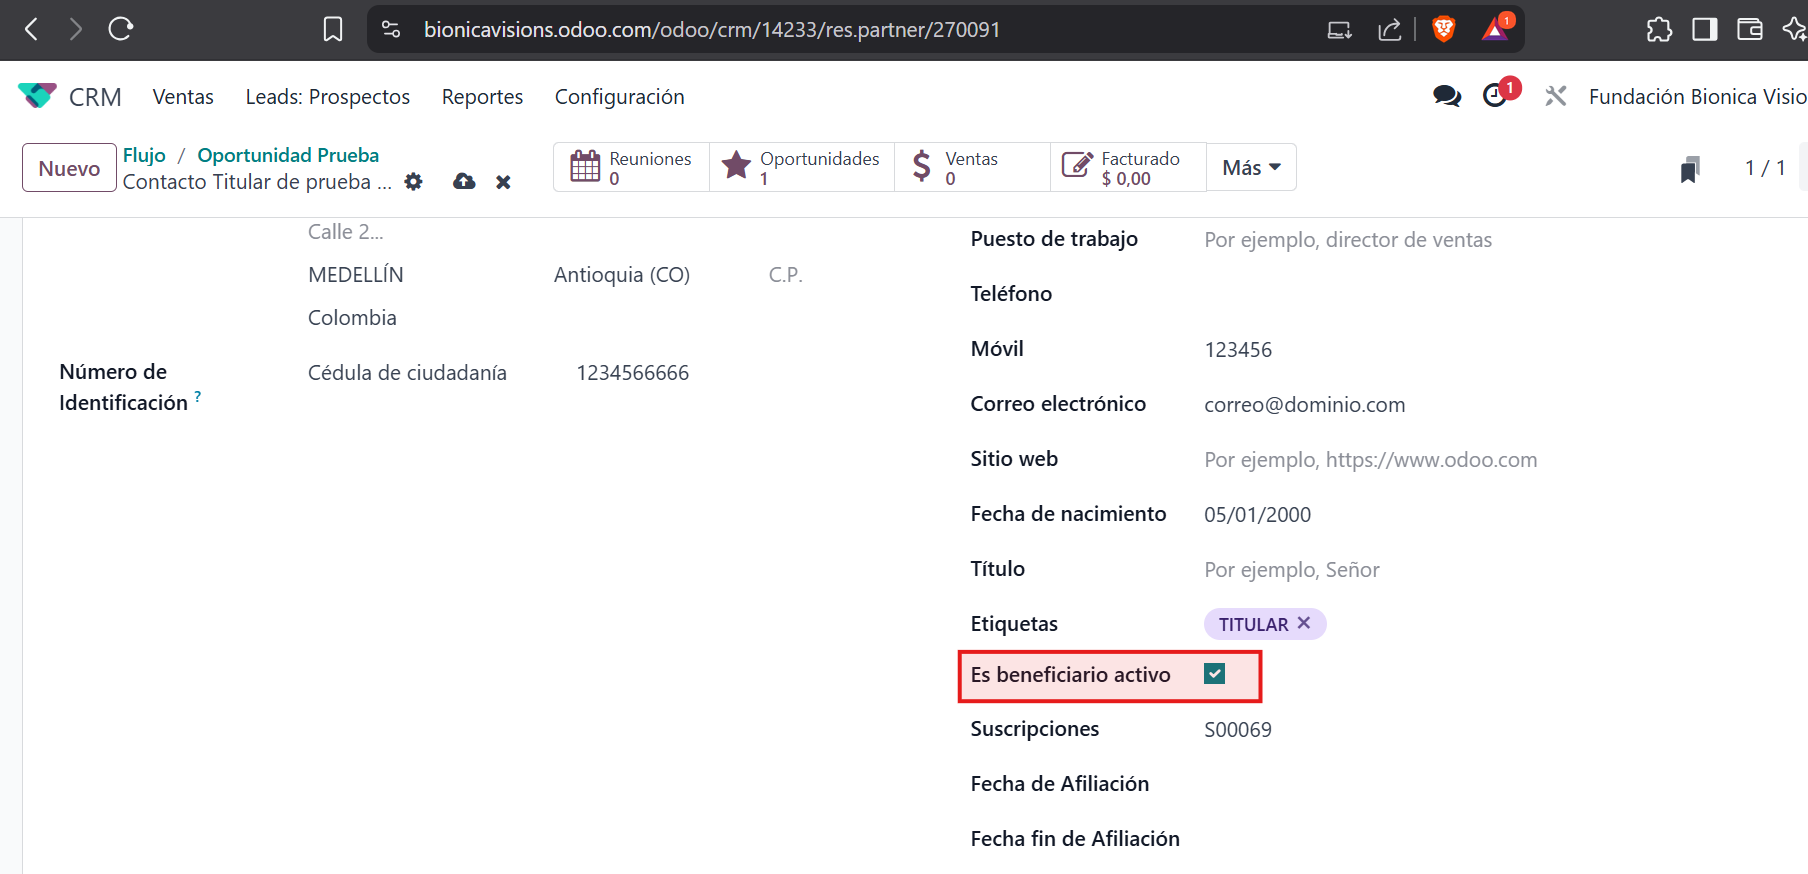Discard changes with the X icon

point(503,182)
